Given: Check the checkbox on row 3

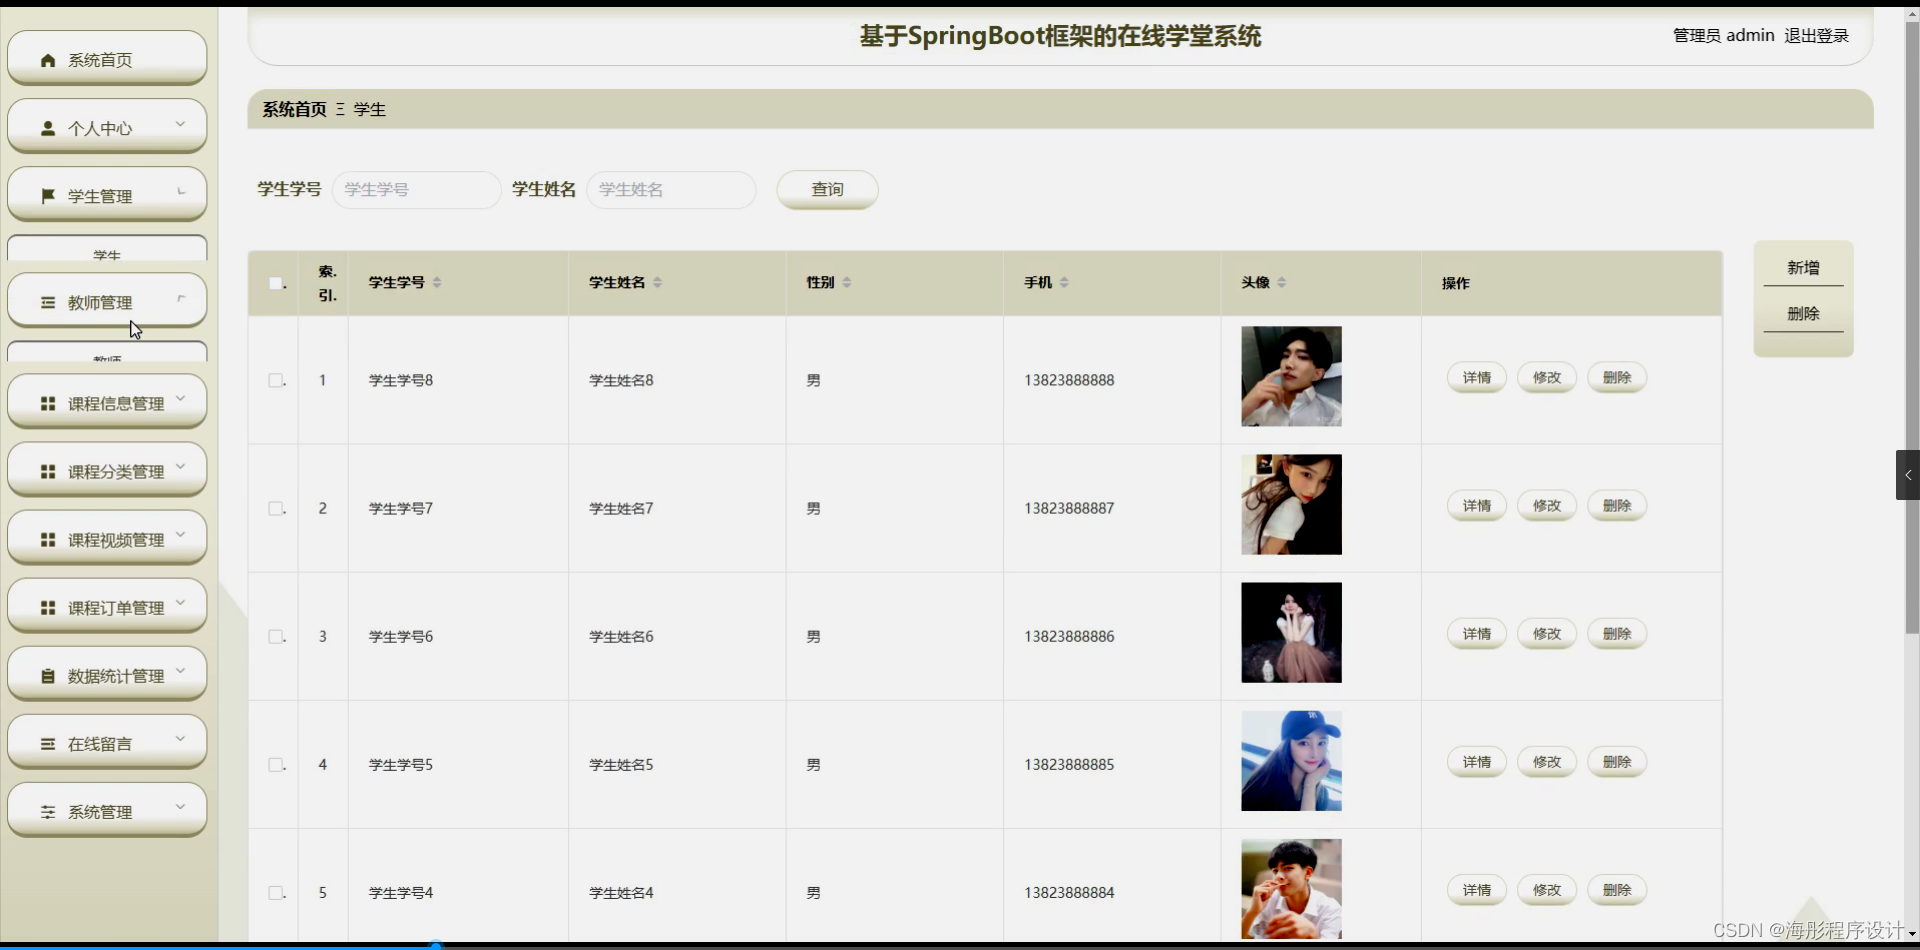Looking at the screenshot, I should click(275, 636).
